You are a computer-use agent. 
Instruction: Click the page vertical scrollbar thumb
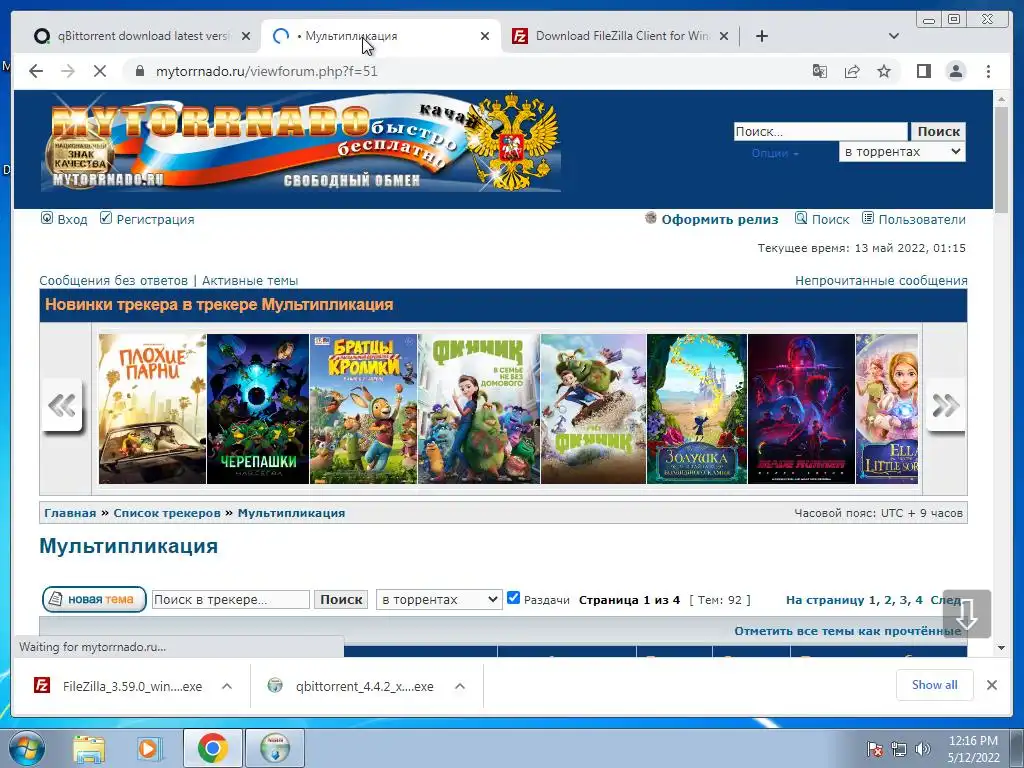click(1001, 159)
